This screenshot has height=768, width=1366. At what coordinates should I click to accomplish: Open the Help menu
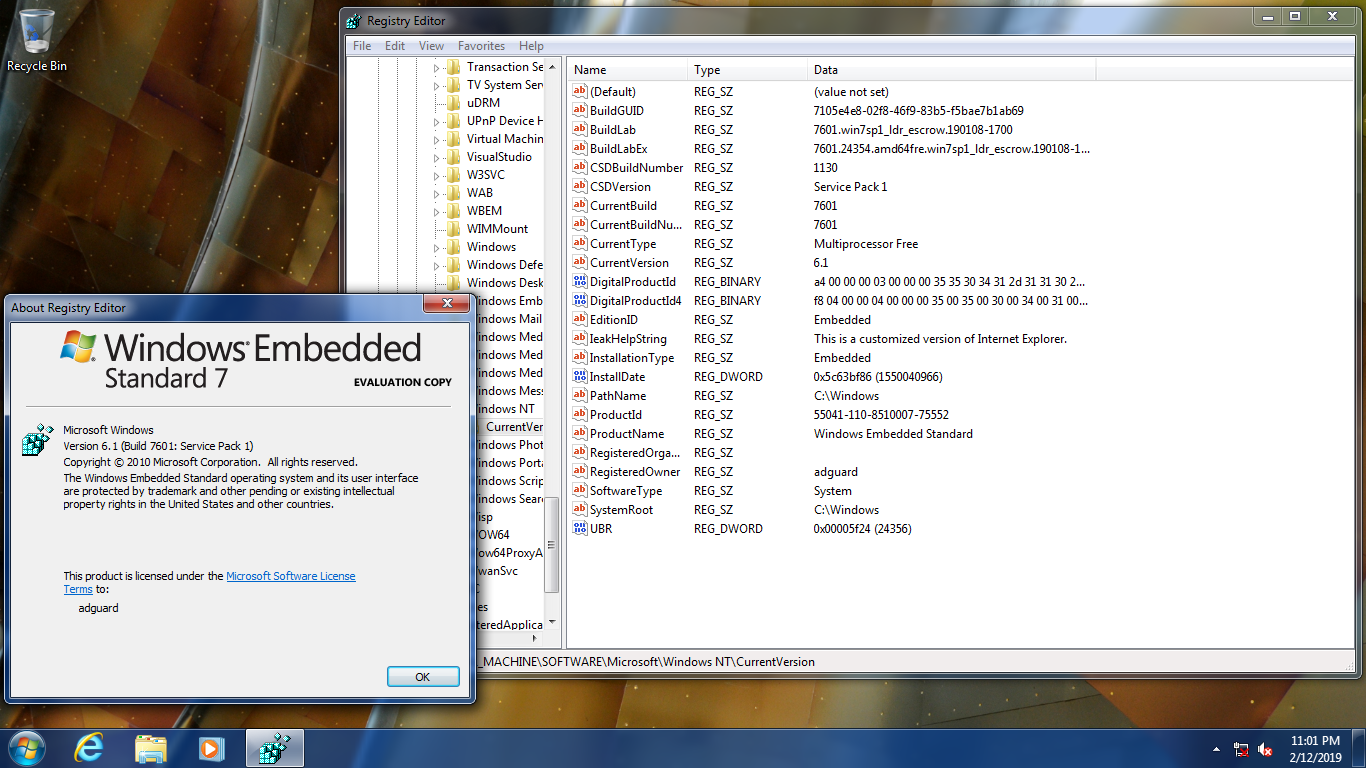531,46
